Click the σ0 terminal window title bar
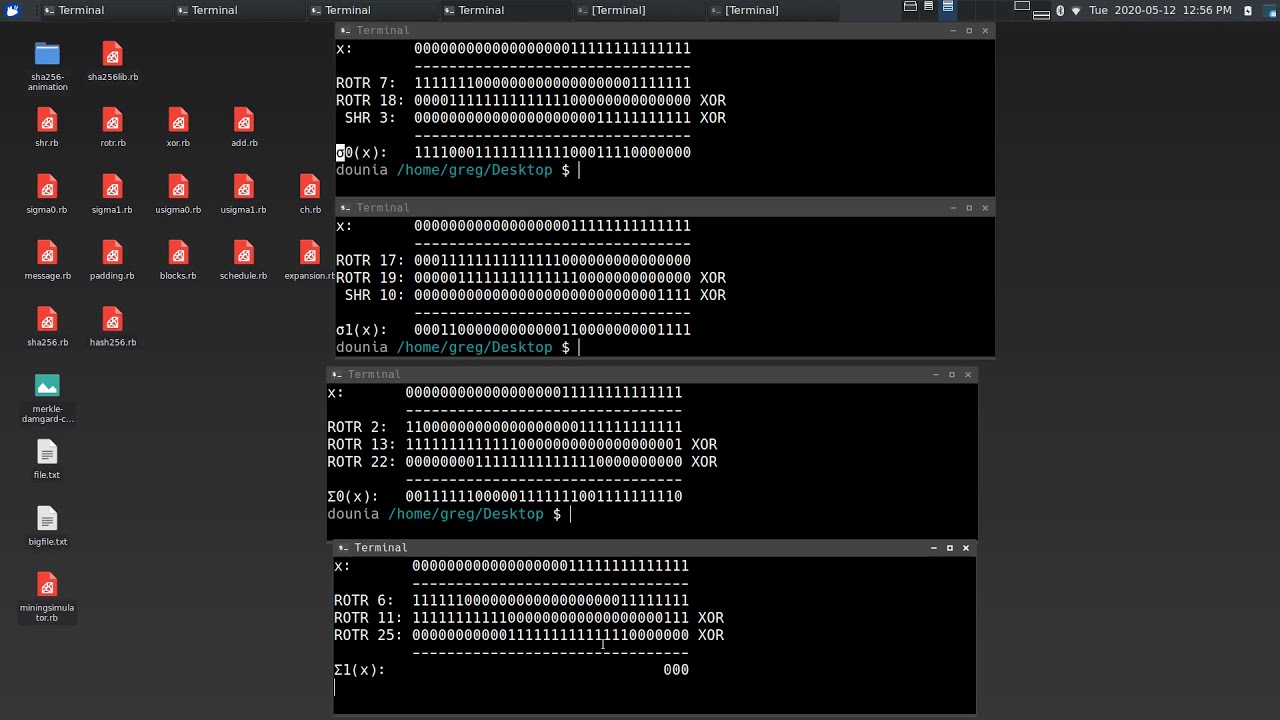Image resolution: width=1280 pixels, height=720 pixels. click(665, 31)
